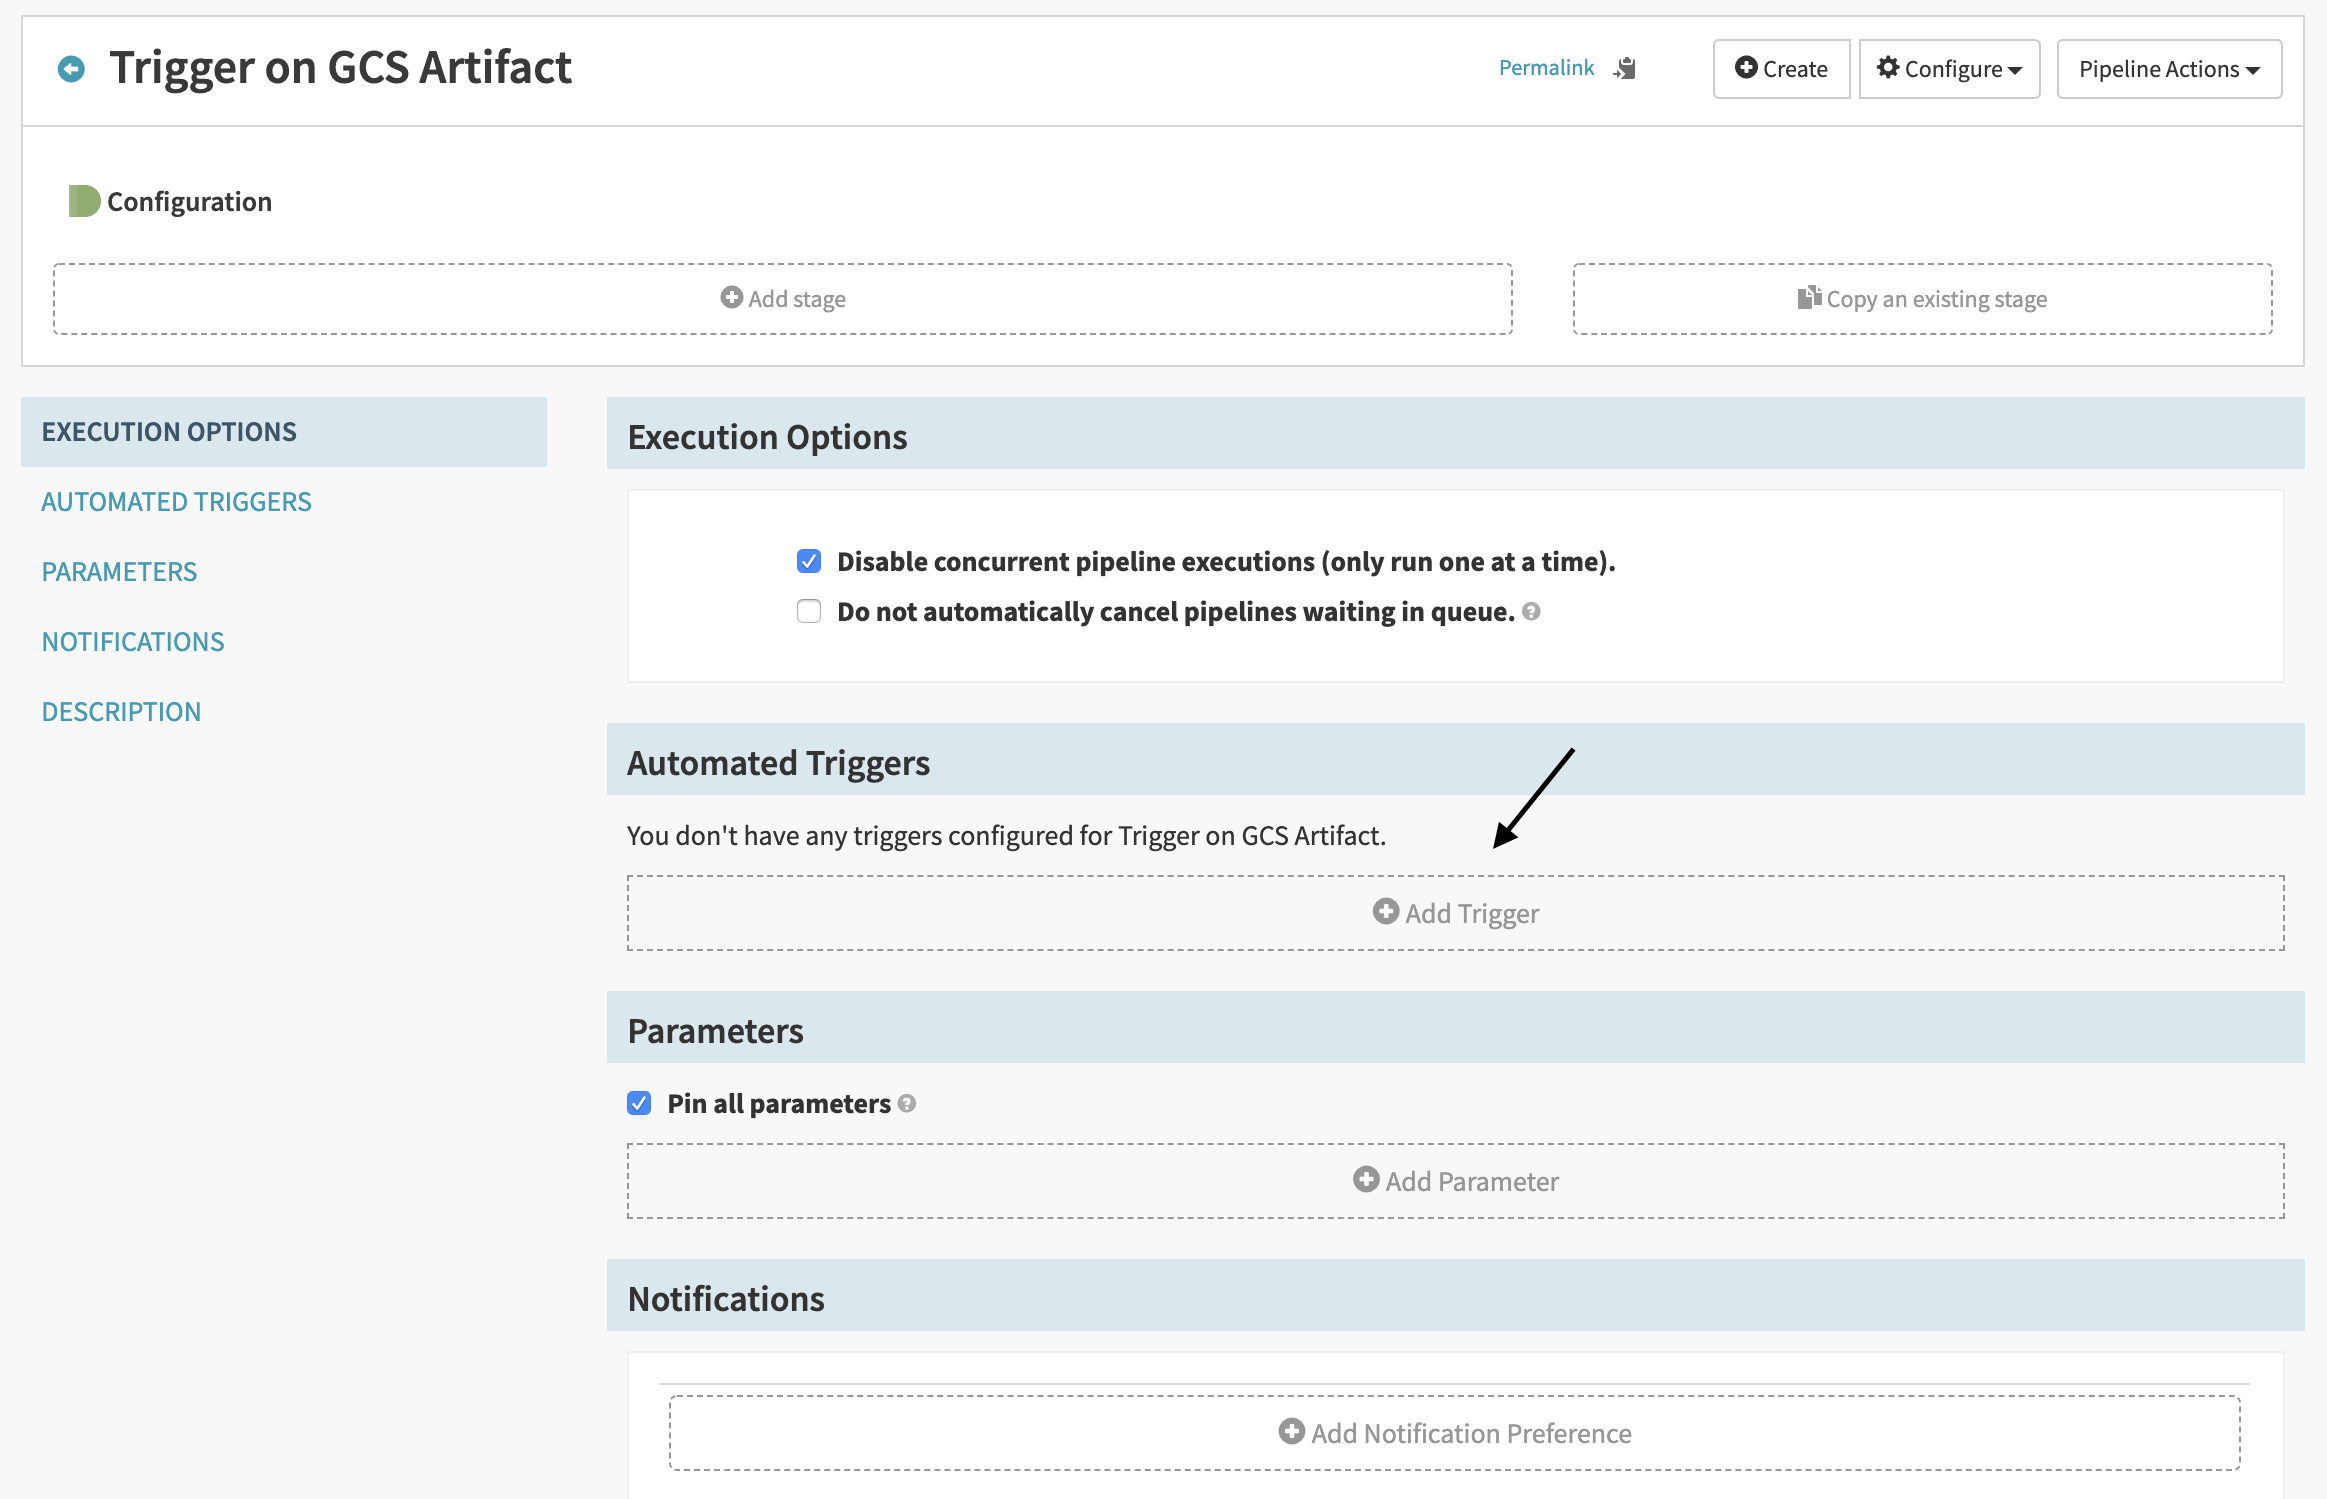The width and height of the screenshot is (2327, 1499).
Task: Click help icon beside Pin all parameters
Action: pyautogui.click(x=907, y=1103)
